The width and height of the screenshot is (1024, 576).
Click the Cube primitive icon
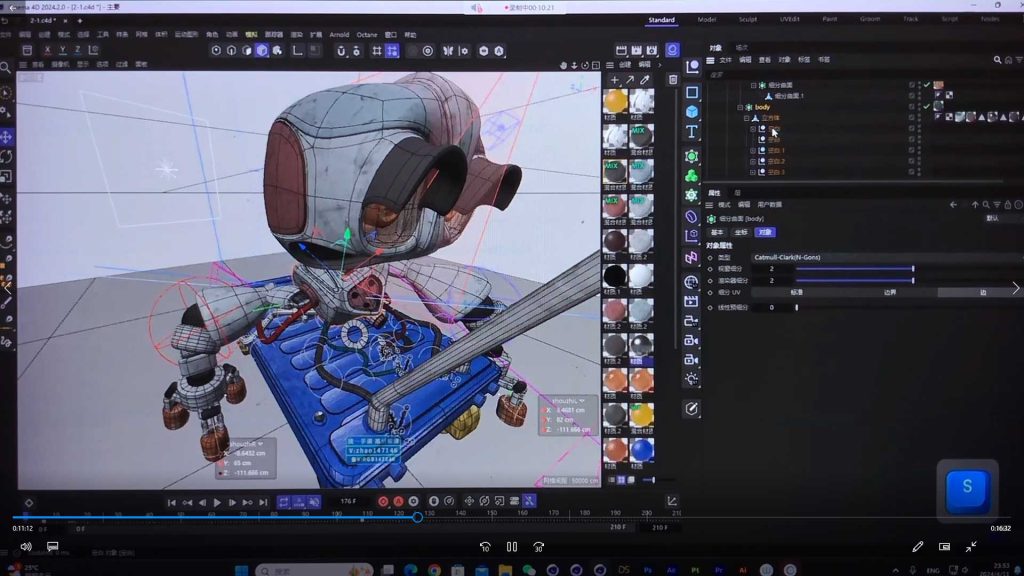point(691,111)
